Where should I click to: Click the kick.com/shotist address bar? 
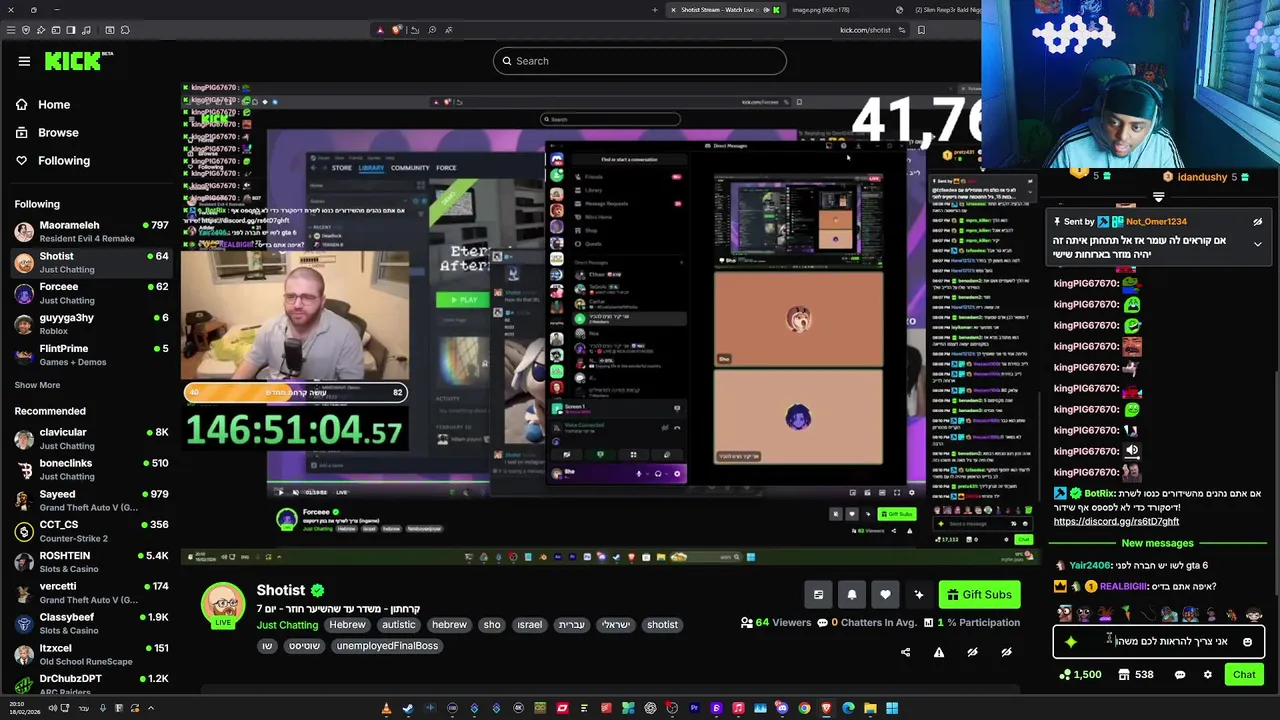[865, 30]
